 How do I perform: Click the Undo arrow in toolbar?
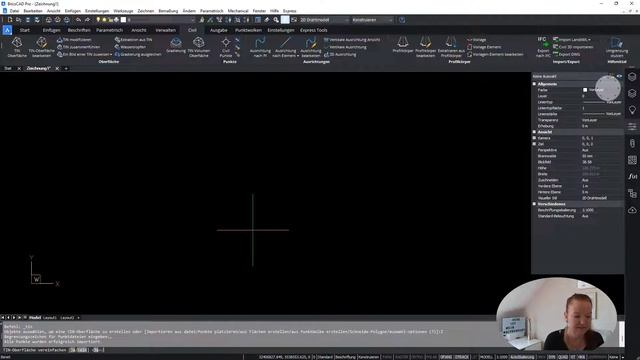(78, 20)
